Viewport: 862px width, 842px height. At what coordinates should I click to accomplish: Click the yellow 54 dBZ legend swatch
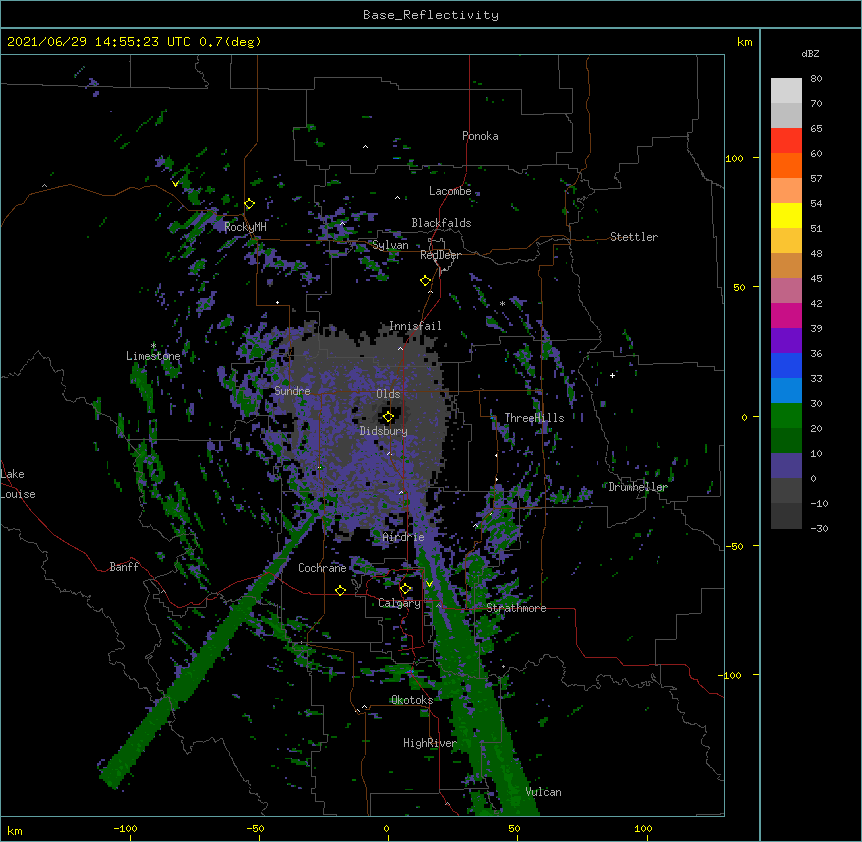[x=786, y=215]
